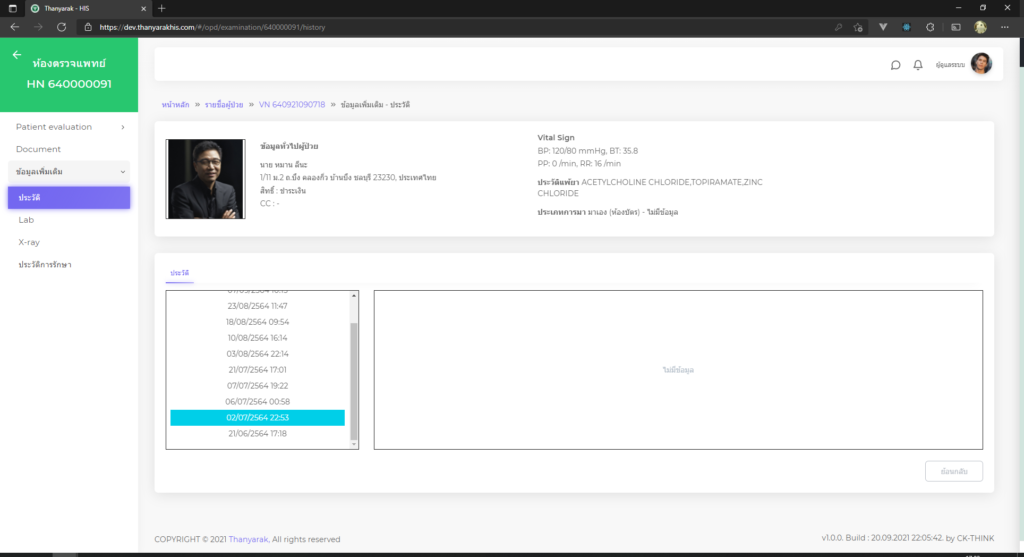Select the 21/06/2564 17:18 history entry

pos(257,434)
